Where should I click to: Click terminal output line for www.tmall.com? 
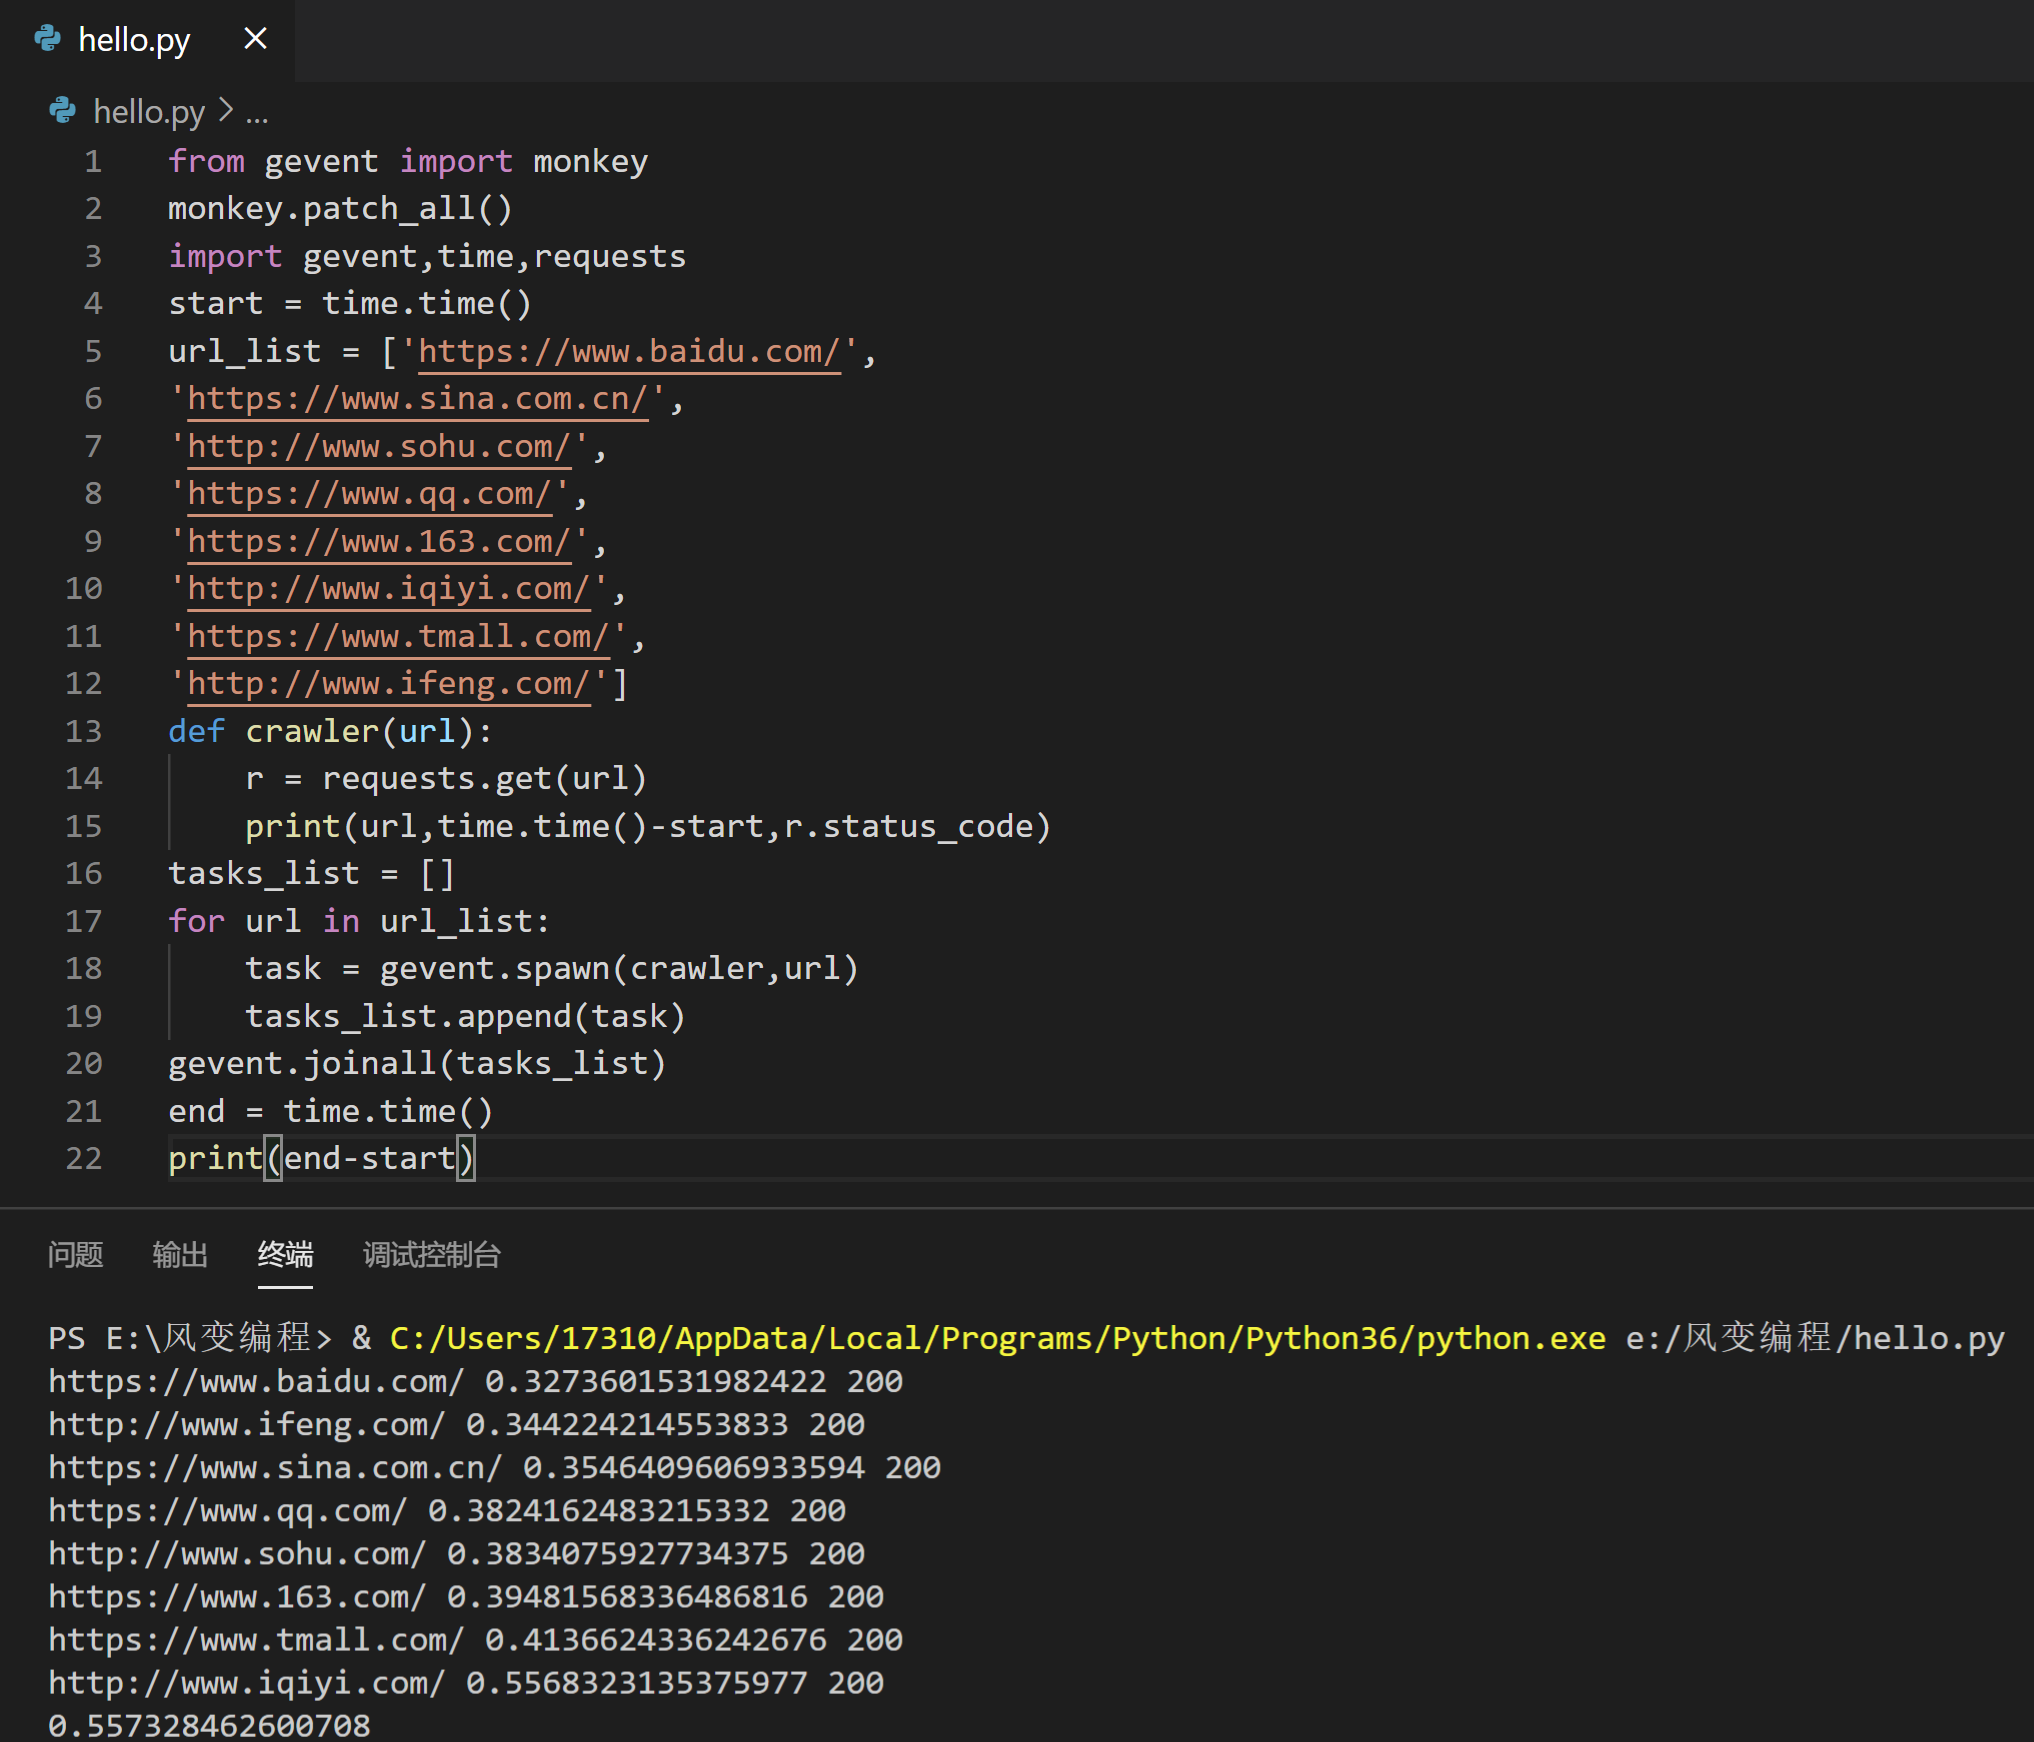475,1640
